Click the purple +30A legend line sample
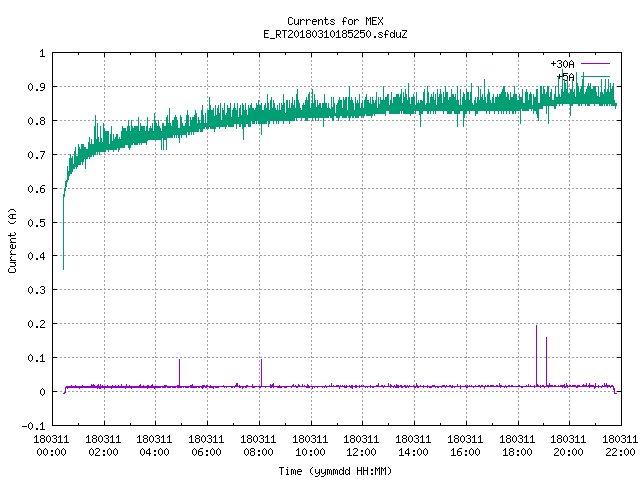640x480 pixels. pos(595,64)
